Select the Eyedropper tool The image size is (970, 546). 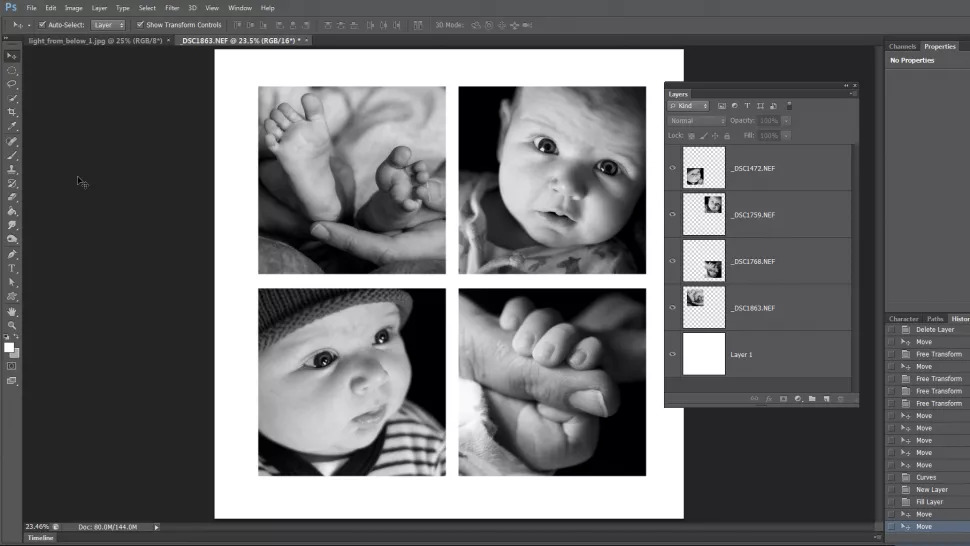coord(12,126)
